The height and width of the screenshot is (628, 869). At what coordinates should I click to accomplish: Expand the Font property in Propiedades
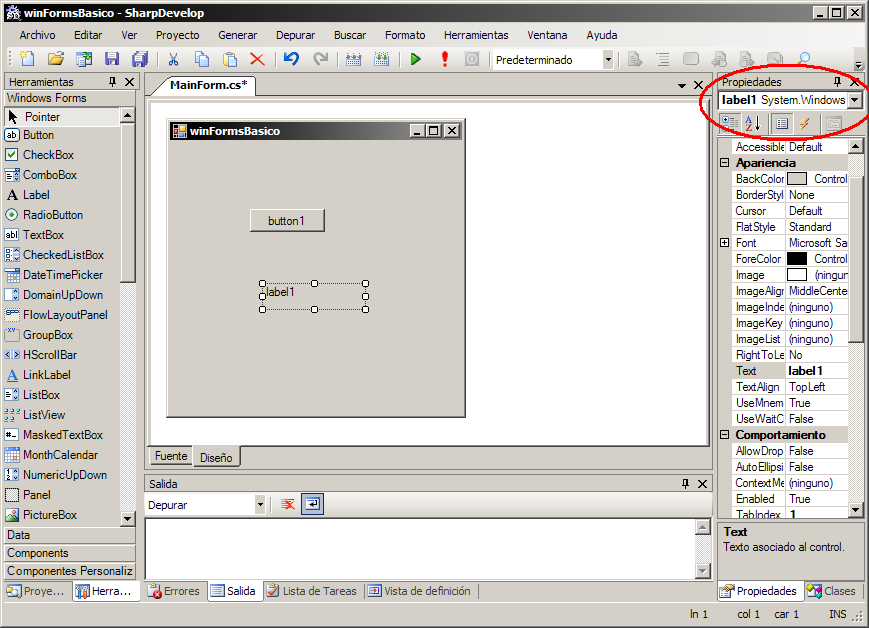point(724,242)
